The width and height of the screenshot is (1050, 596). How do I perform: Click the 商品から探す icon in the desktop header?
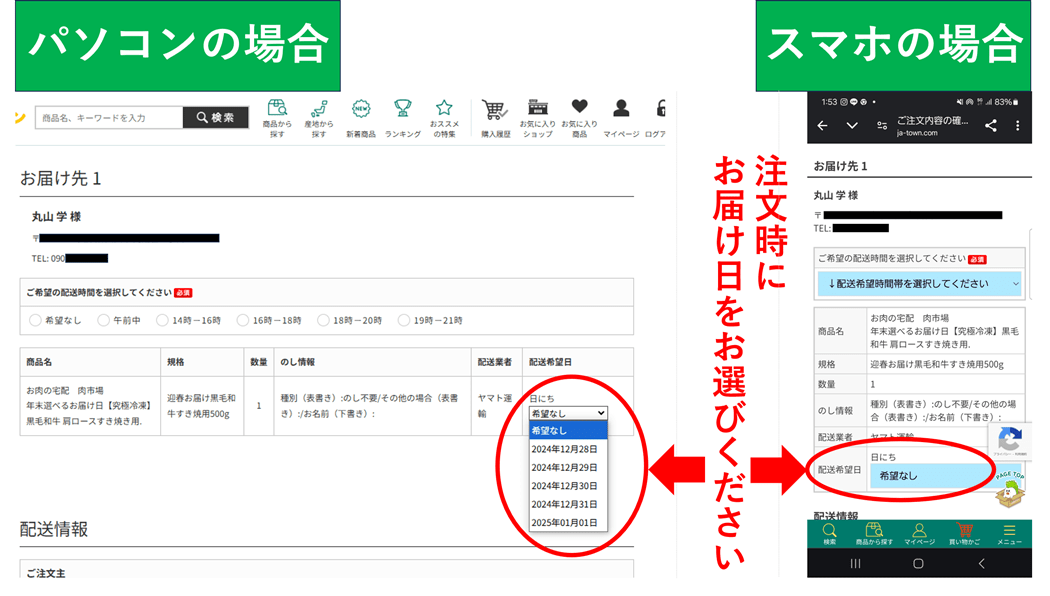[x=277, y=110]
